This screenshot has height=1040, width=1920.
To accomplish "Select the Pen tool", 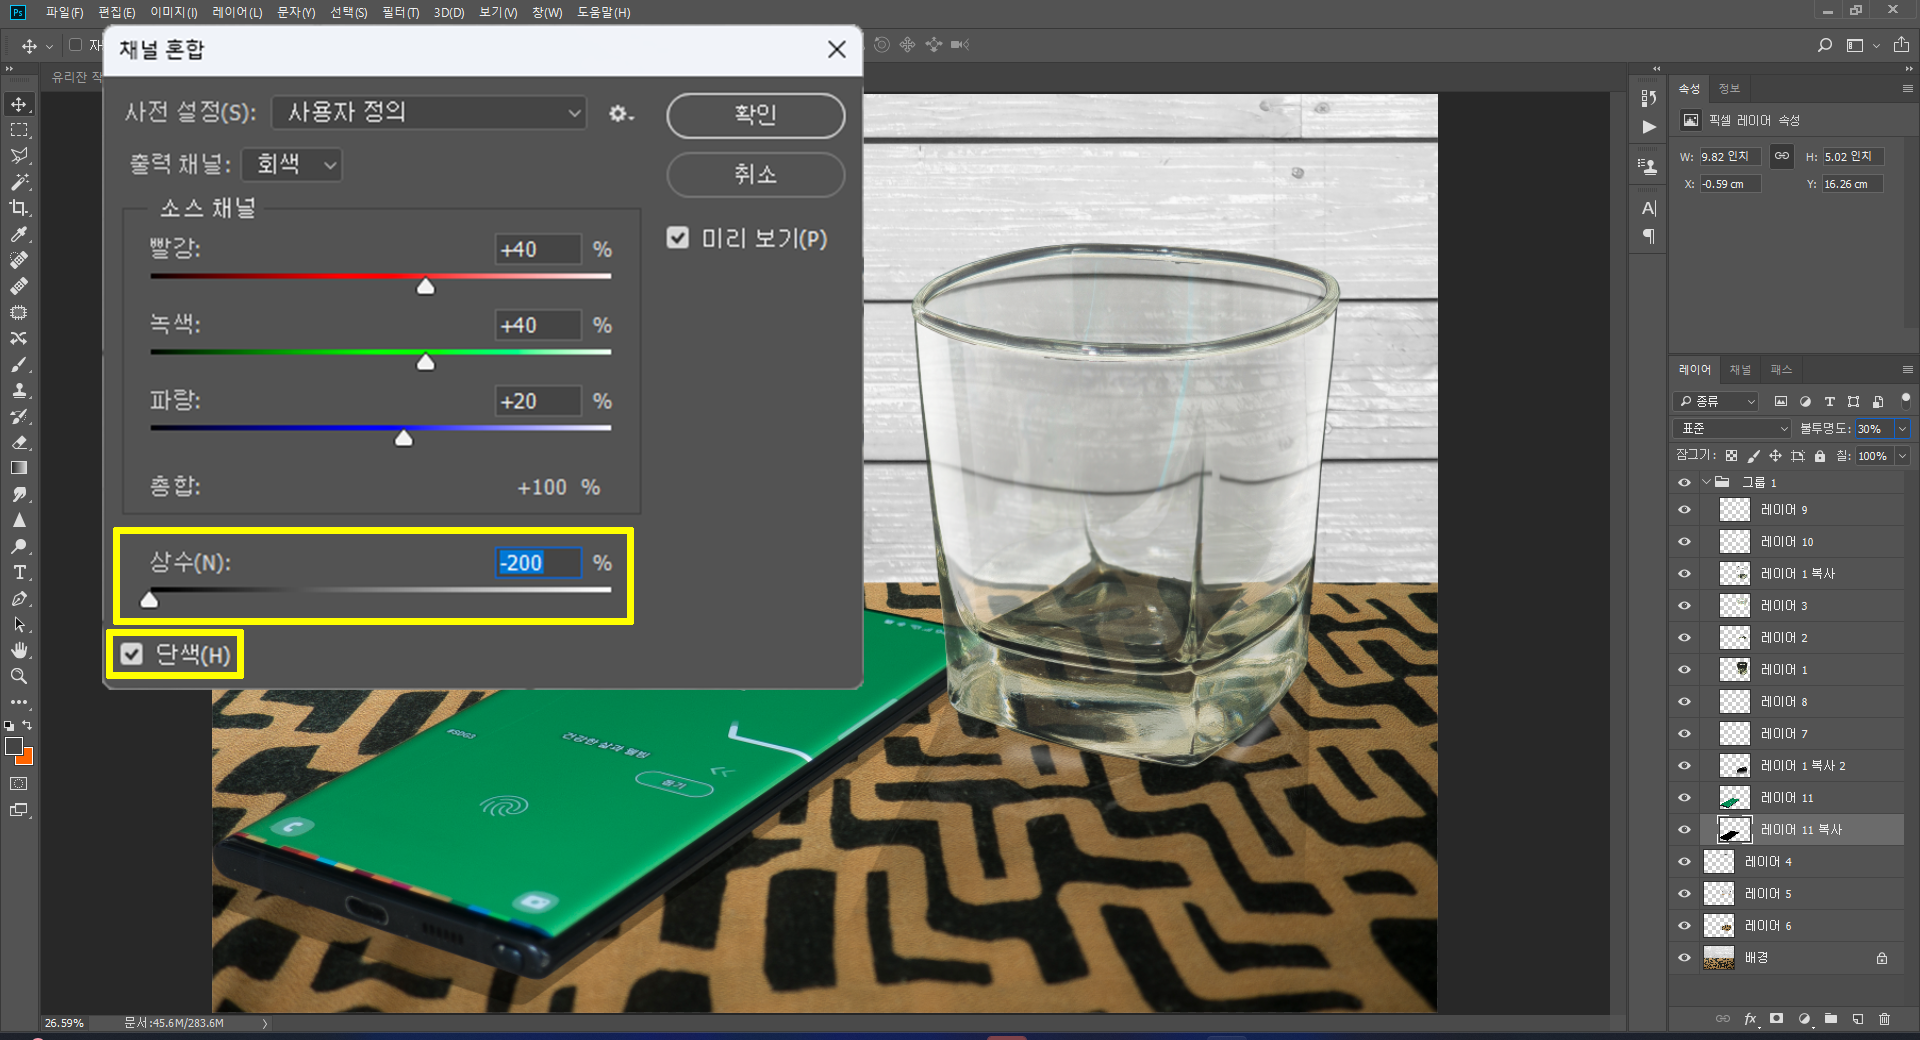I will (19, 598).
